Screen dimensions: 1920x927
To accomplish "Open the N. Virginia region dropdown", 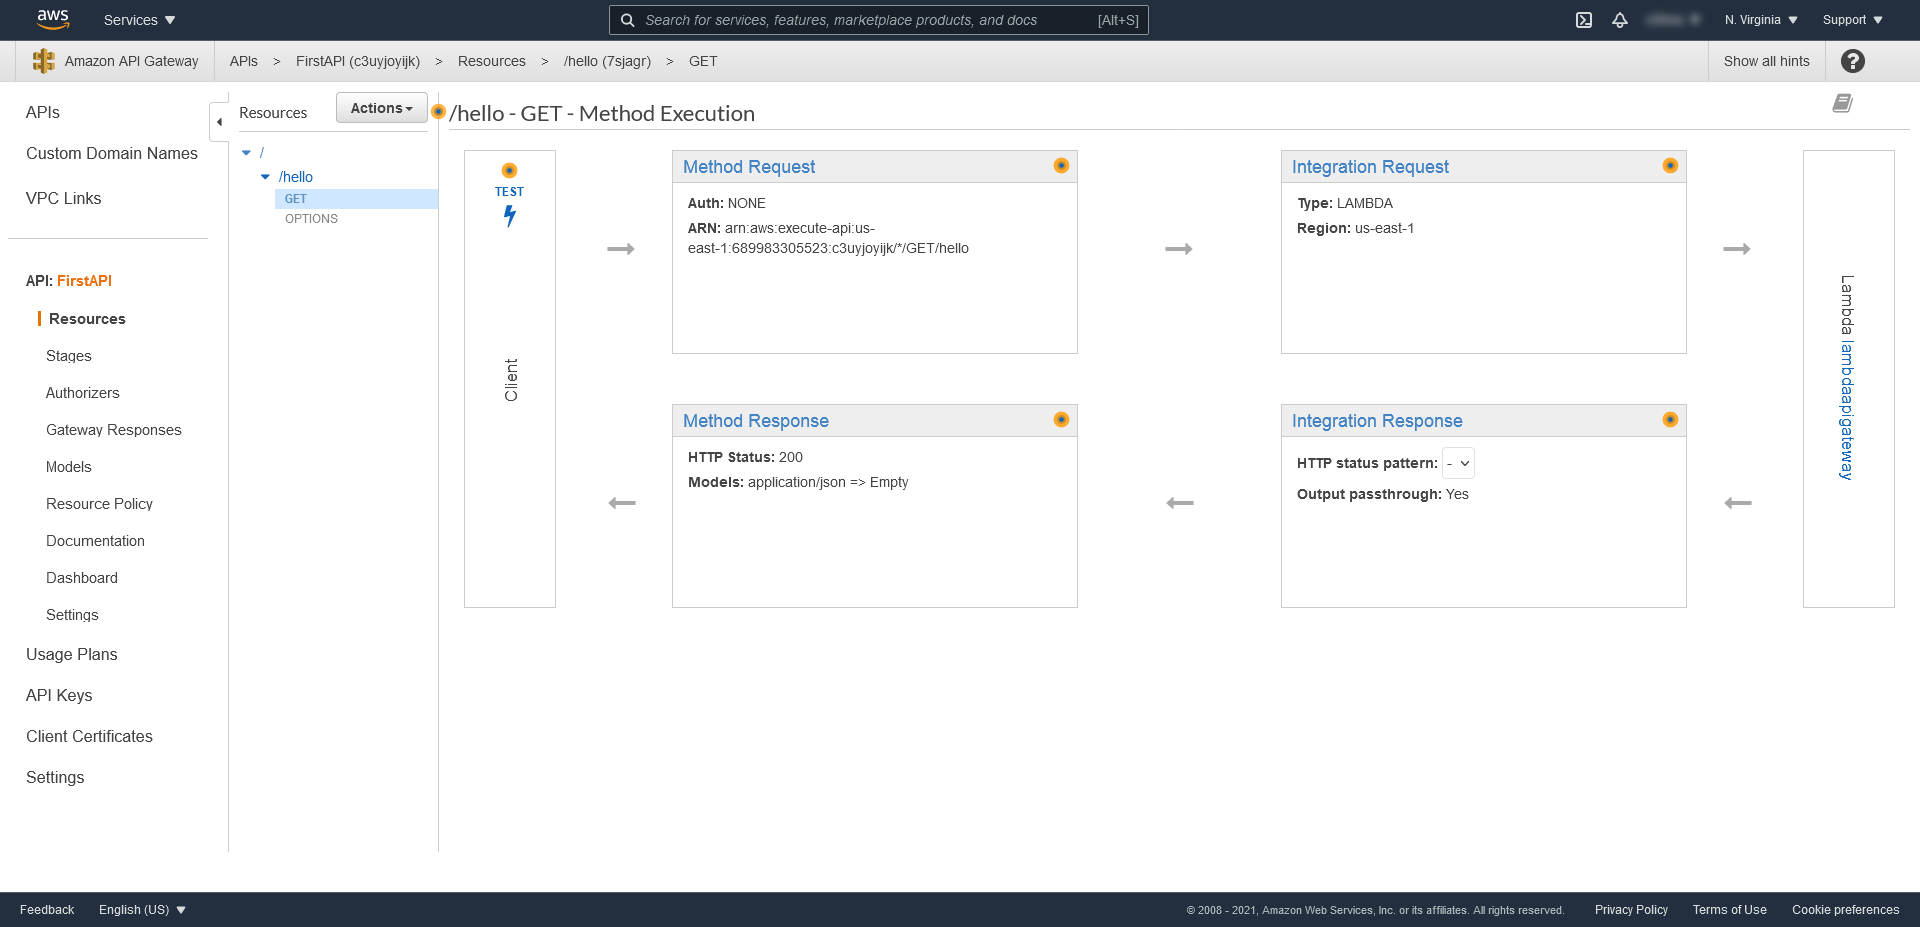I will [1761, 20].
